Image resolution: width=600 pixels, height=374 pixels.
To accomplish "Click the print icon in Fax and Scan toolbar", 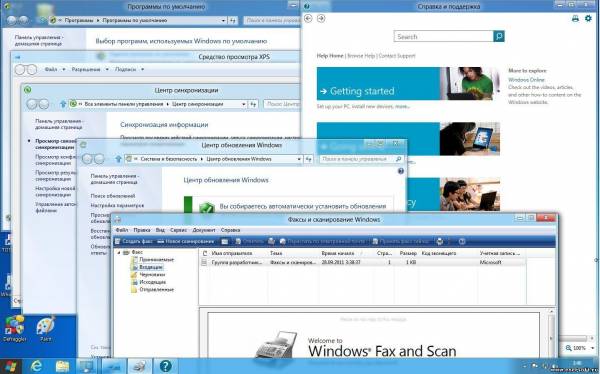I will (x=440, y=241).
